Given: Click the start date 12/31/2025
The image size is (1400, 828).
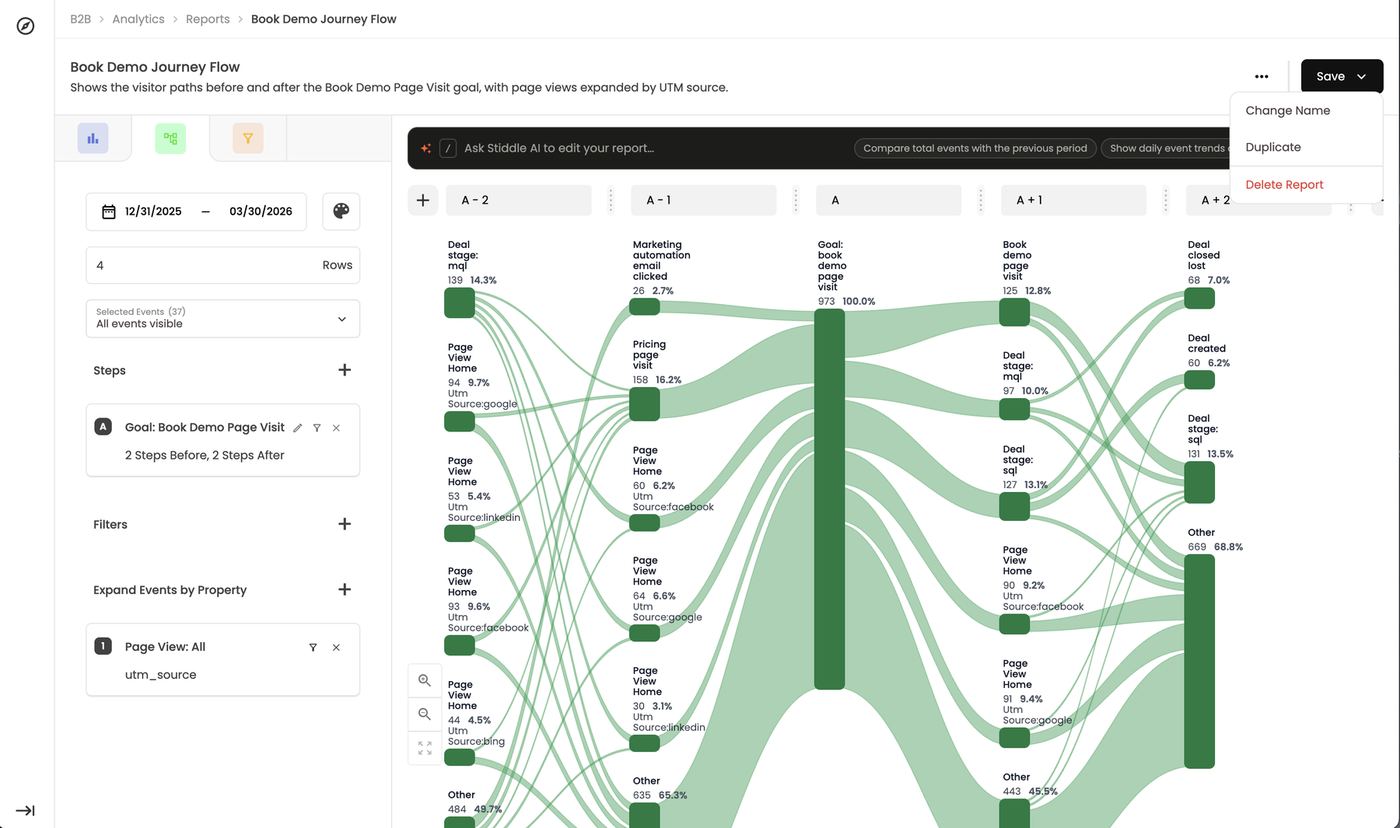Looking at the screenshot, I should [x=153, y=211].
